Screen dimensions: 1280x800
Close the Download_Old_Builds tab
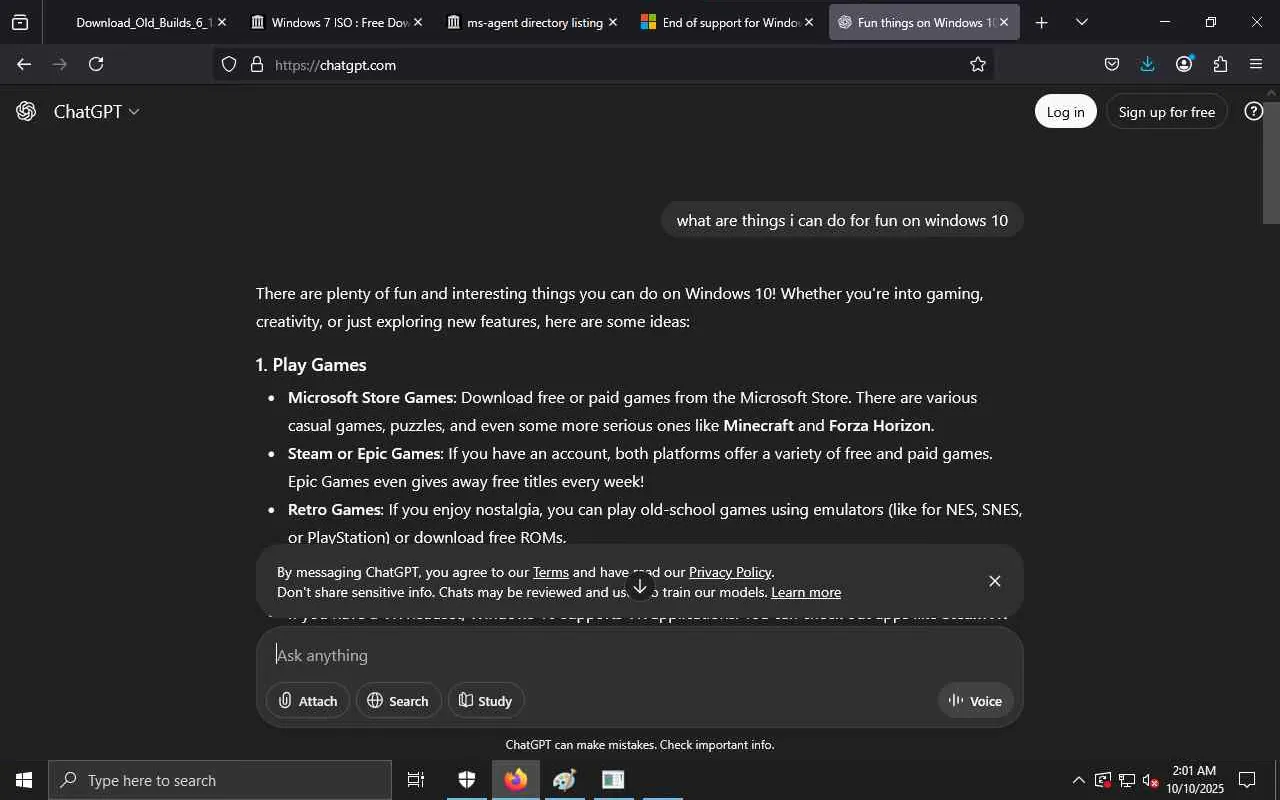coord(222,22)
